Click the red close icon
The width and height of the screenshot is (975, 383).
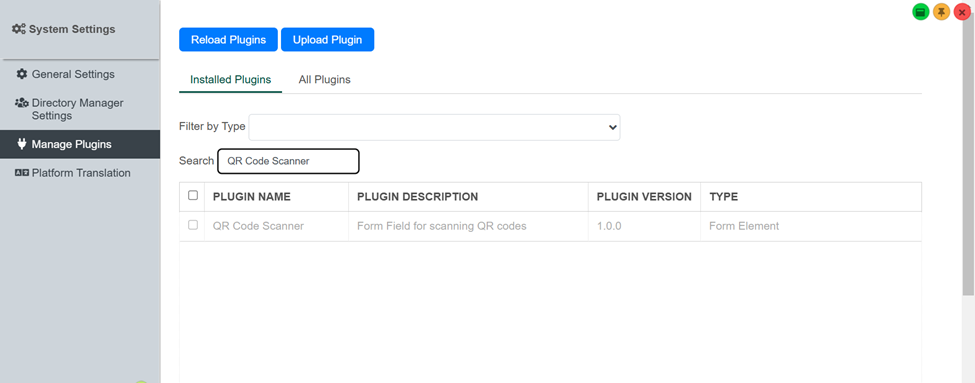pos(962,12)
